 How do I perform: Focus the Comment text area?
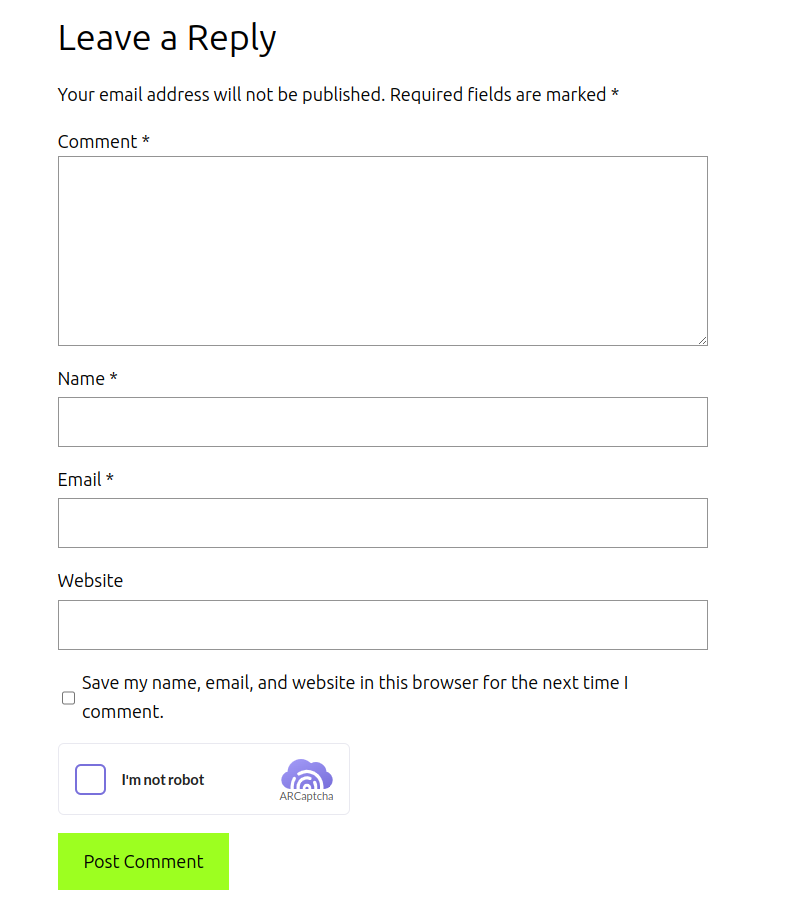tap(383, 251)
